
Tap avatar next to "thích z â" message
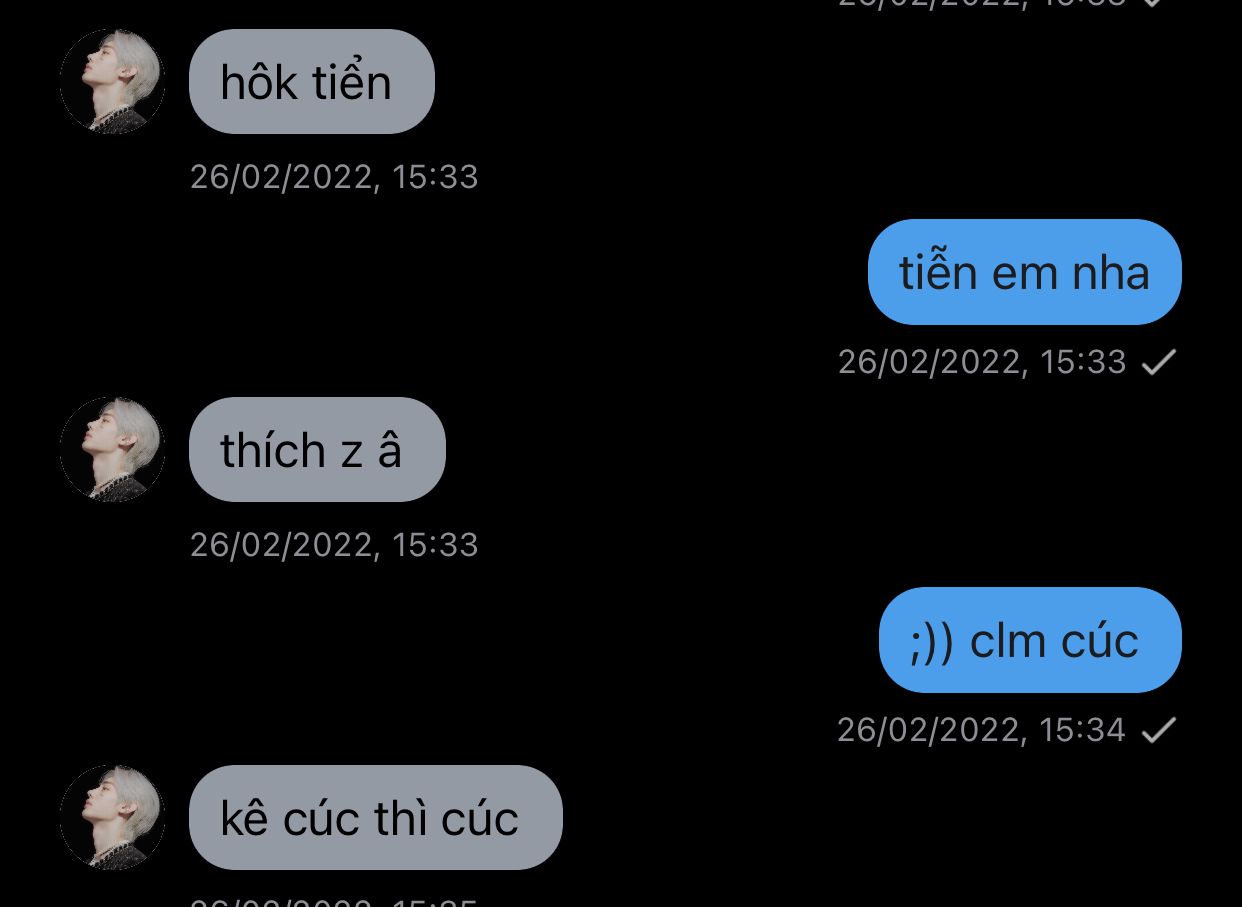point(112,449)
